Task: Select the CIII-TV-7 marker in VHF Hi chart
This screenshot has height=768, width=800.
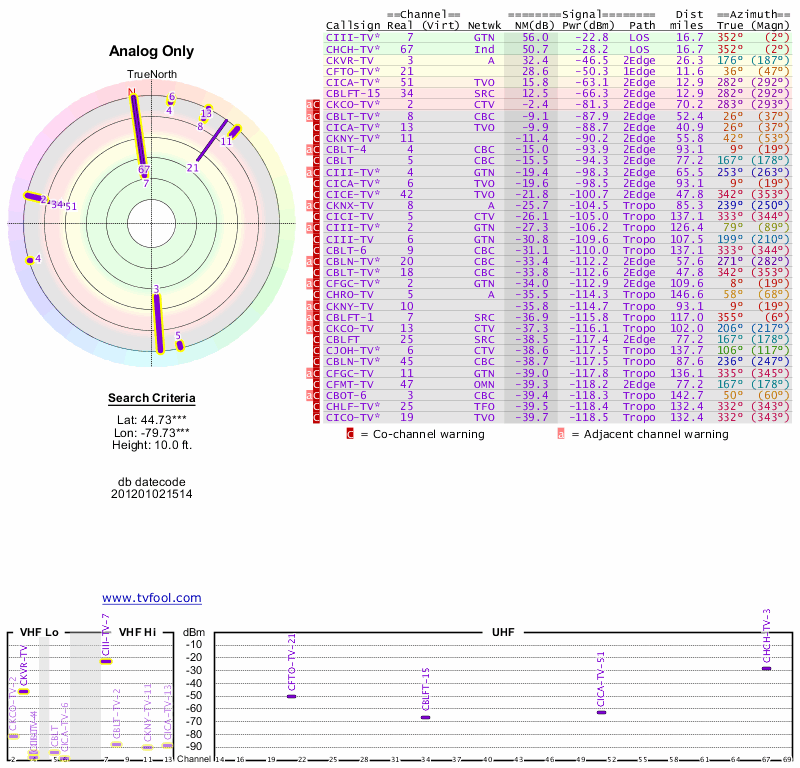Action: [106, 661]
